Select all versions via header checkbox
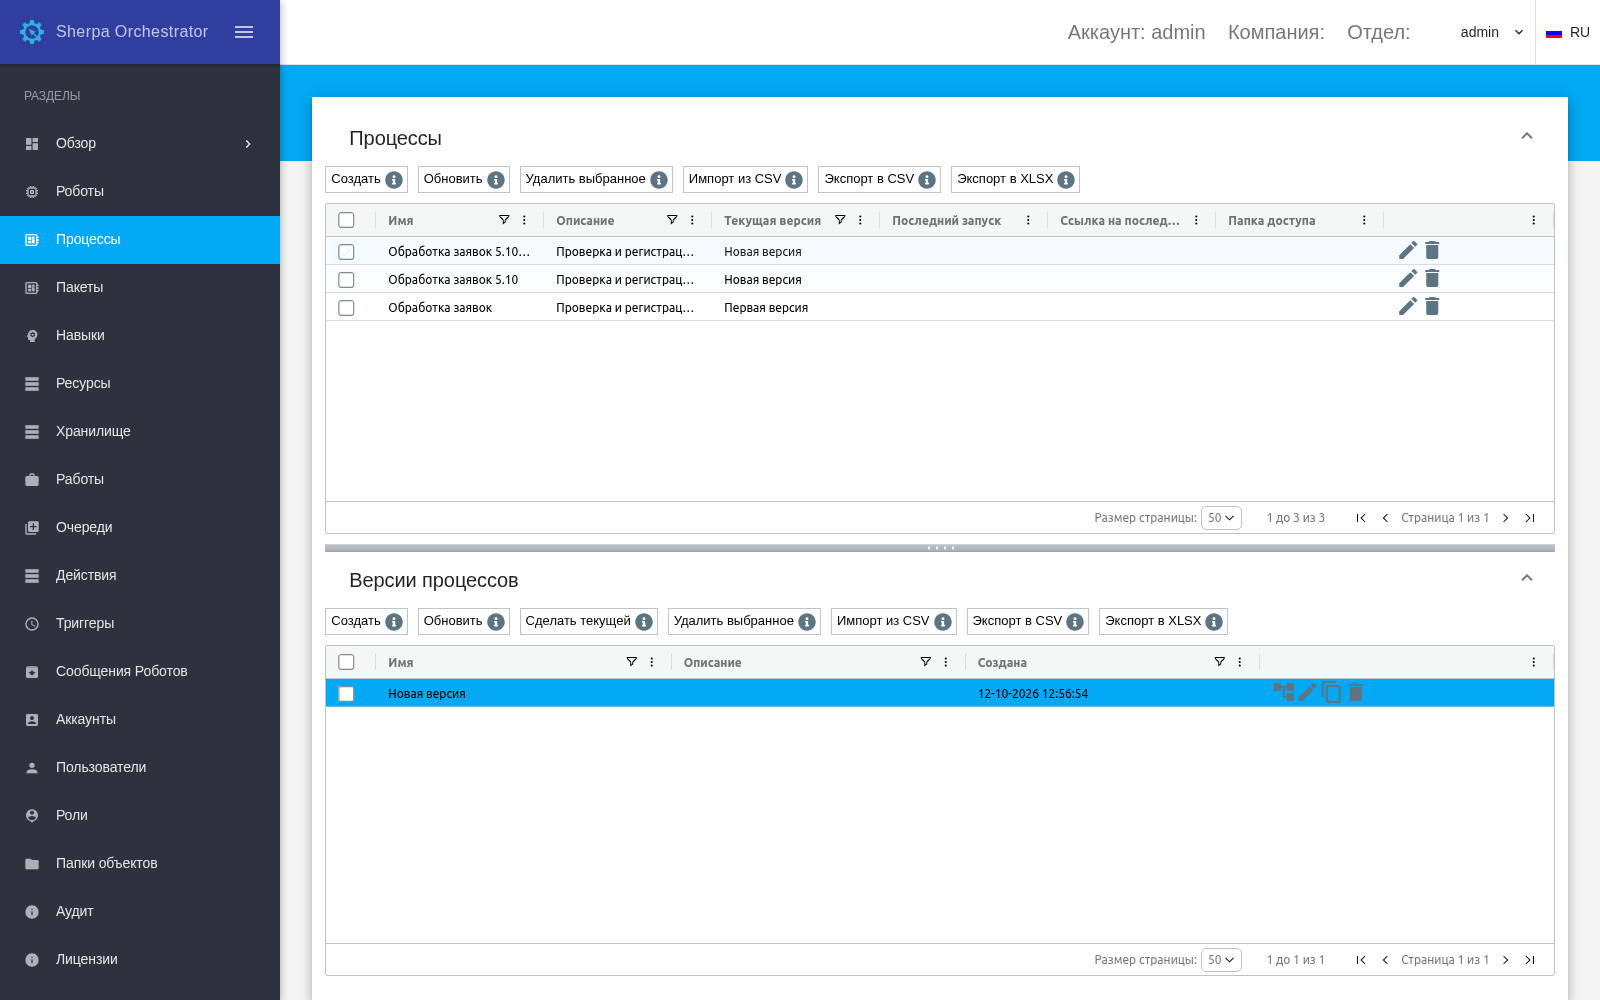The height and width of the screenshot is (1000, 1600). tap(346, 662)
